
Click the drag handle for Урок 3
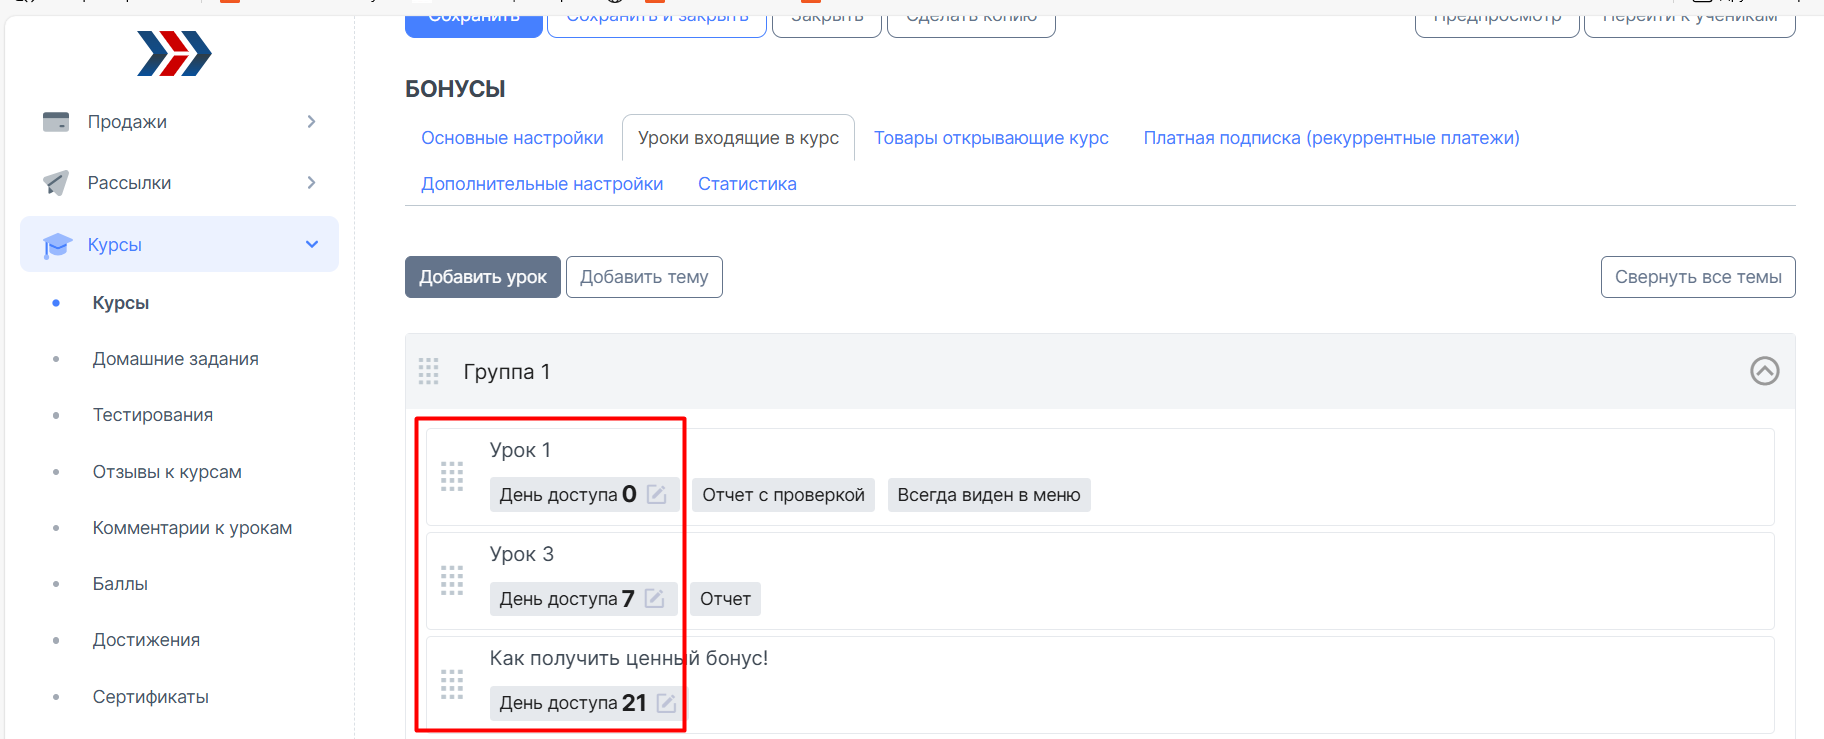click(452, 580)
